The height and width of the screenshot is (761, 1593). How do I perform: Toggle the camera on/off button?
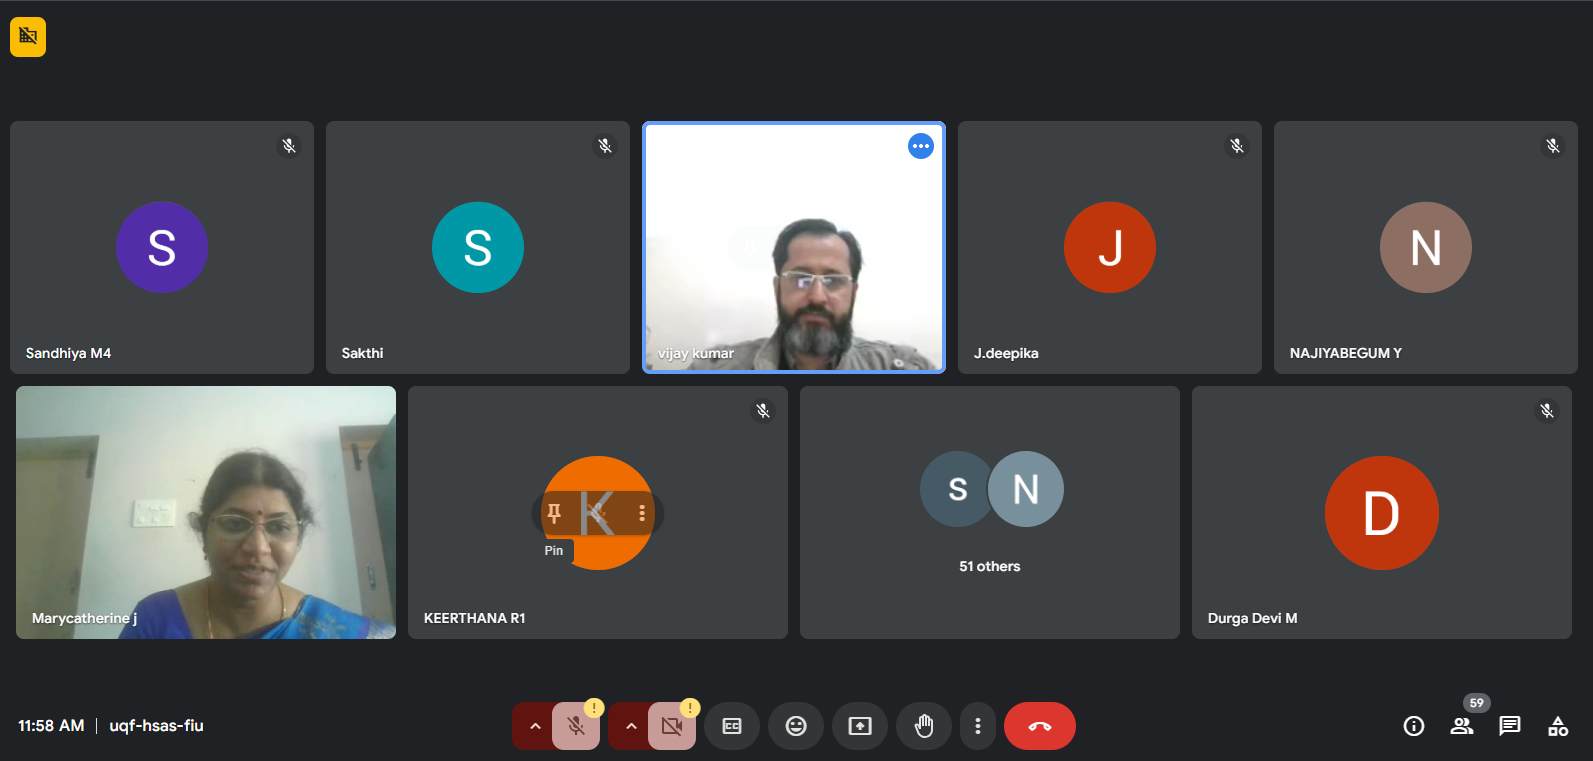672,726
